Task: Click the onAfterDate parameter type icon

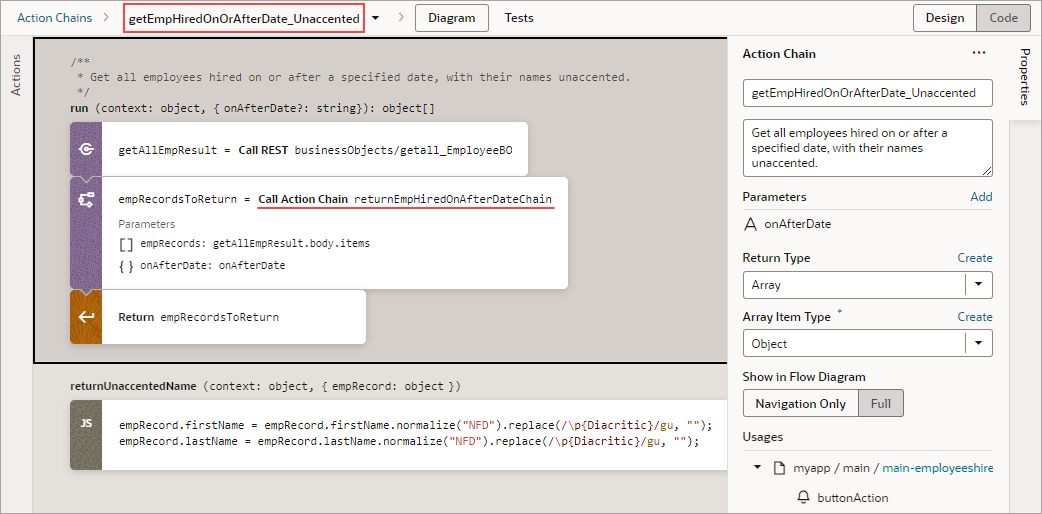Action: click(x=750, y=224)
